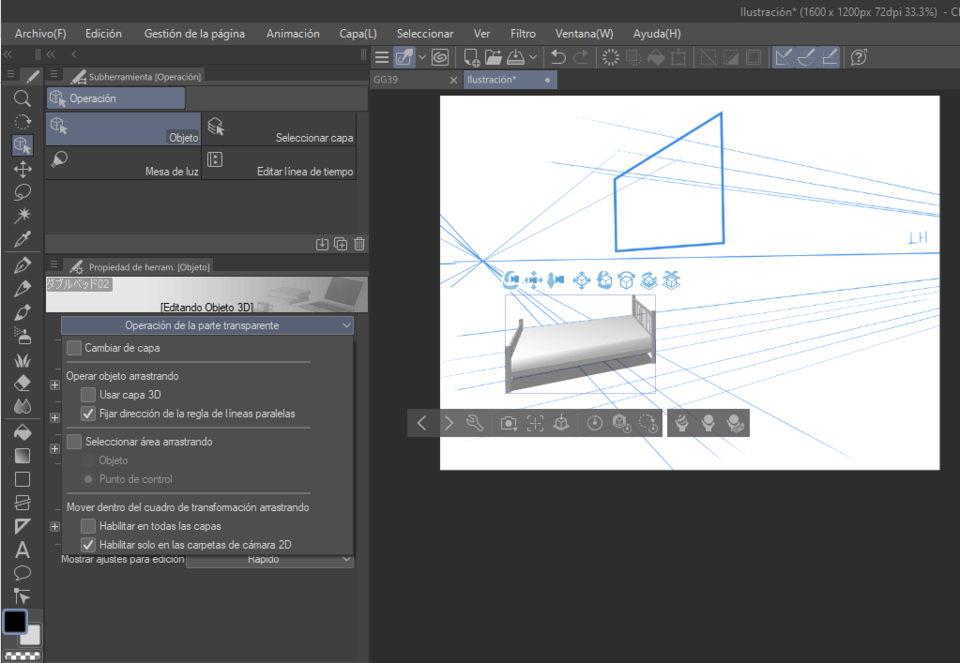Click the Undo arrow in command bar

(558, 58)
